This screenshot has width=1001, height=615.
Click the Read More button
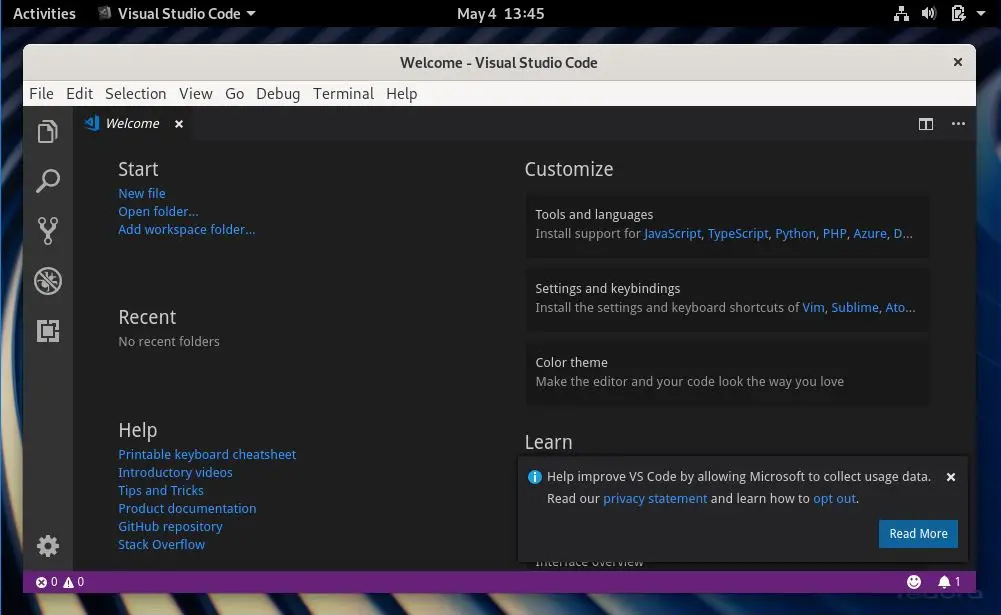pos(918,534)
